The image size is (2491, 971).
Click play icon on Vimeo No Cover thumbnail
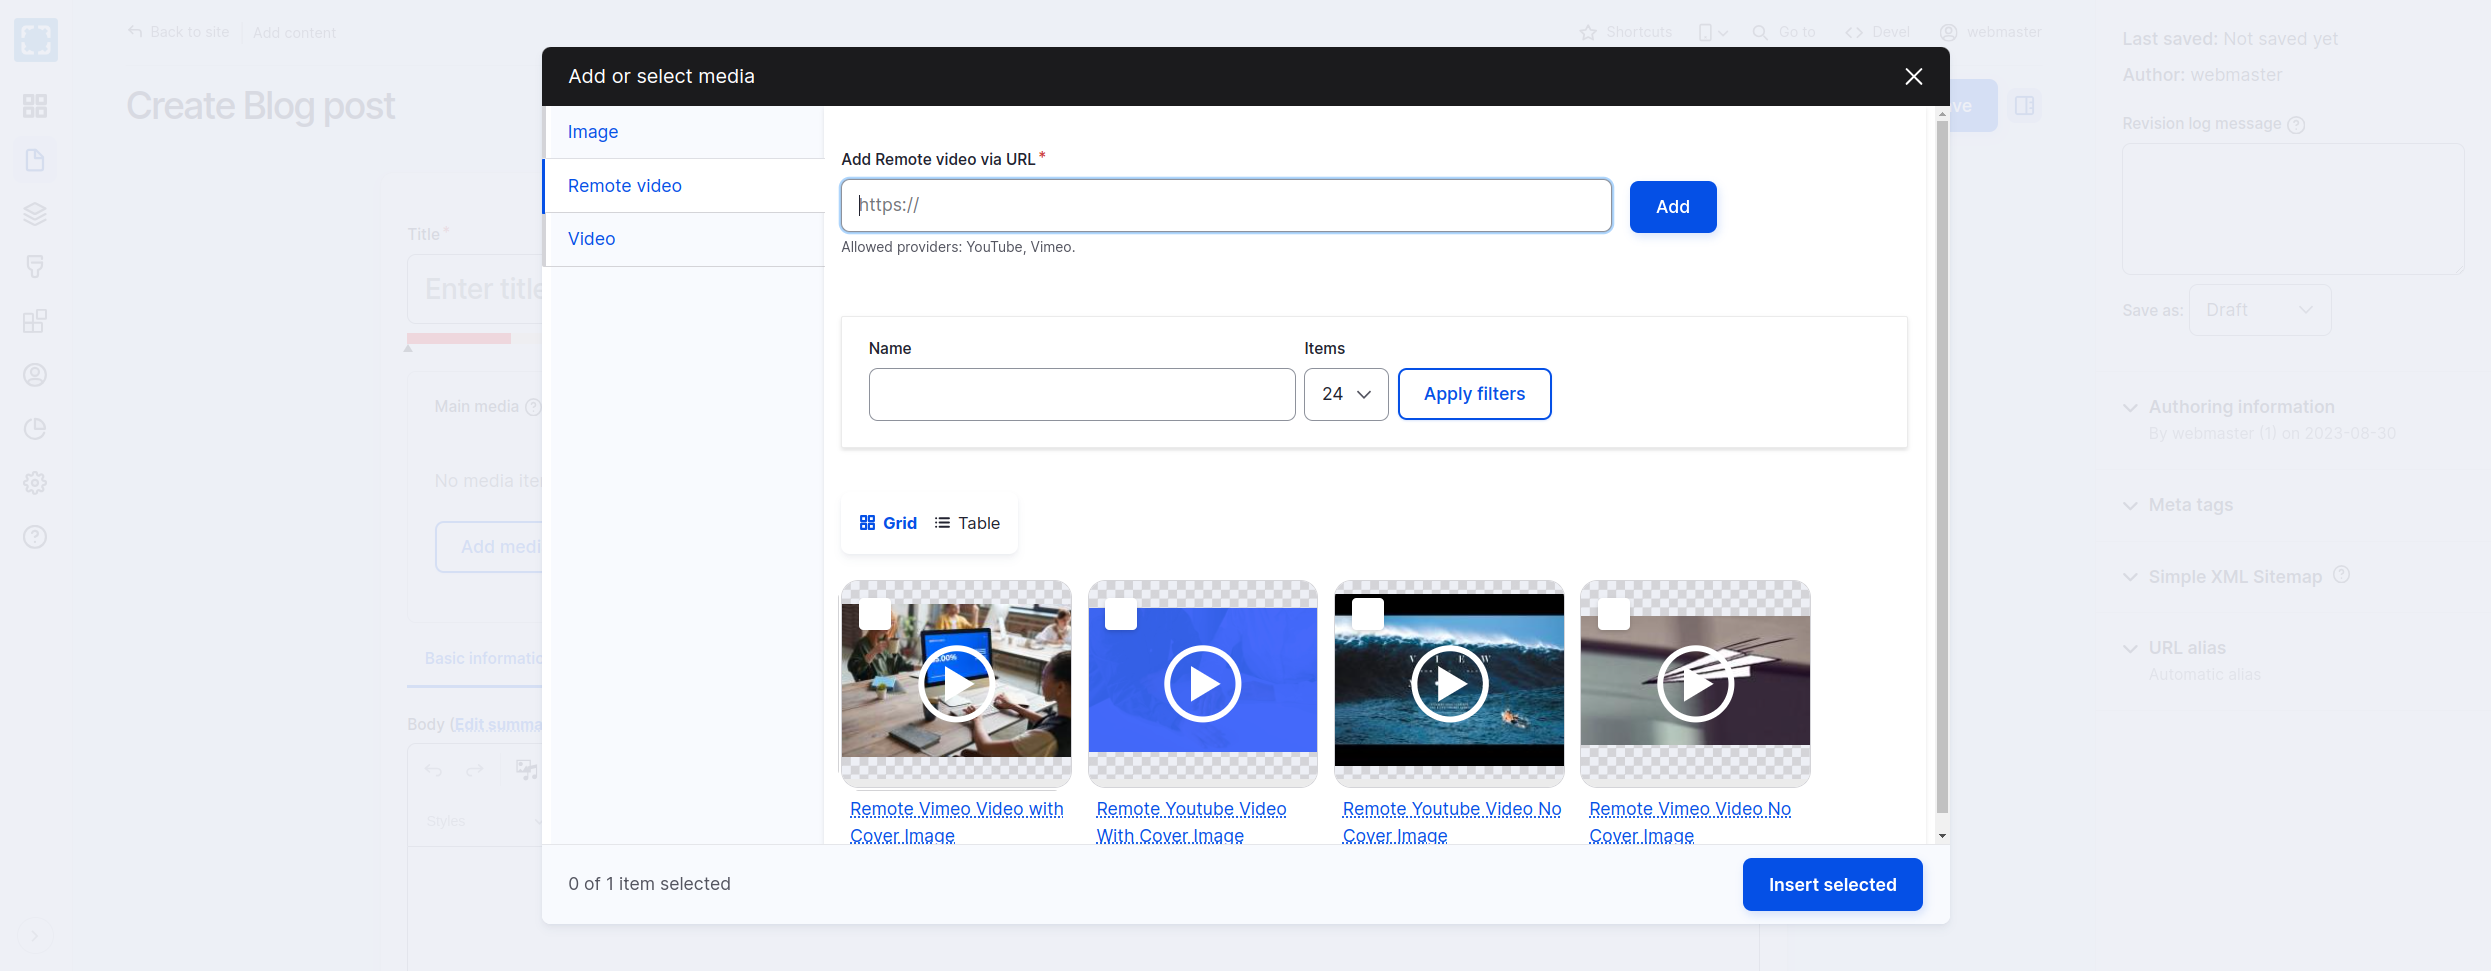(1695, 684)
